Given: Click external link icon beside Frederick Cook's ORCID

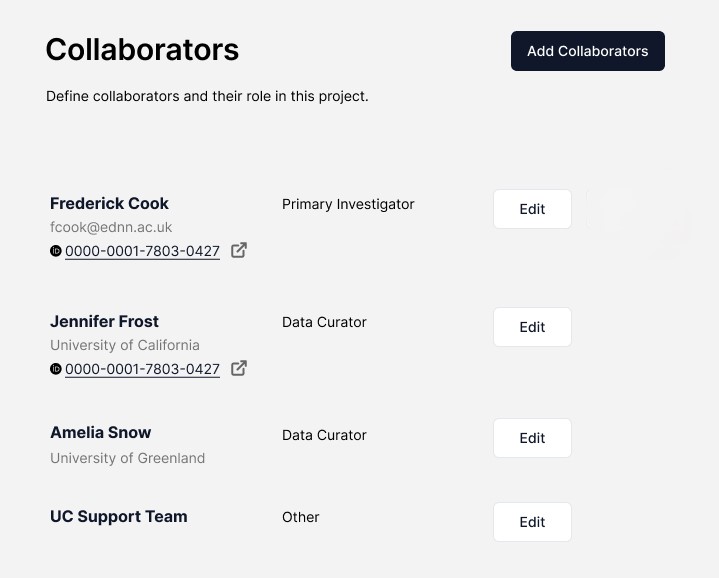Looking at the screenshot, I should coord(239,250).
